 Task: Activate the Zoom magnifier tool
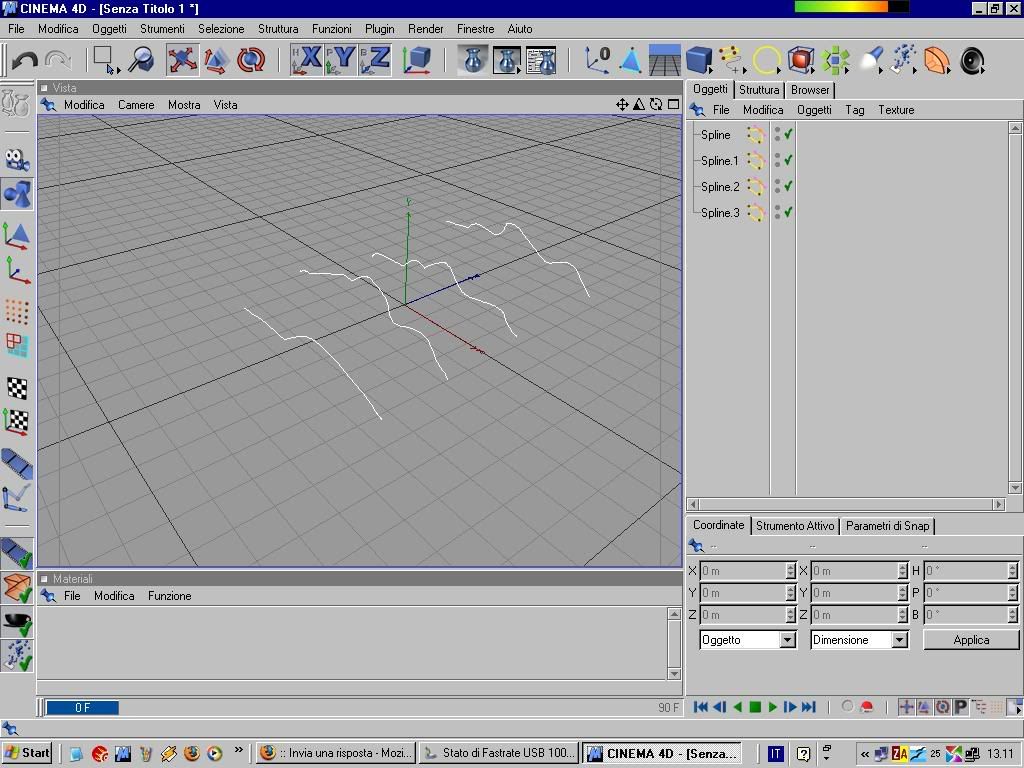point(140,60)
